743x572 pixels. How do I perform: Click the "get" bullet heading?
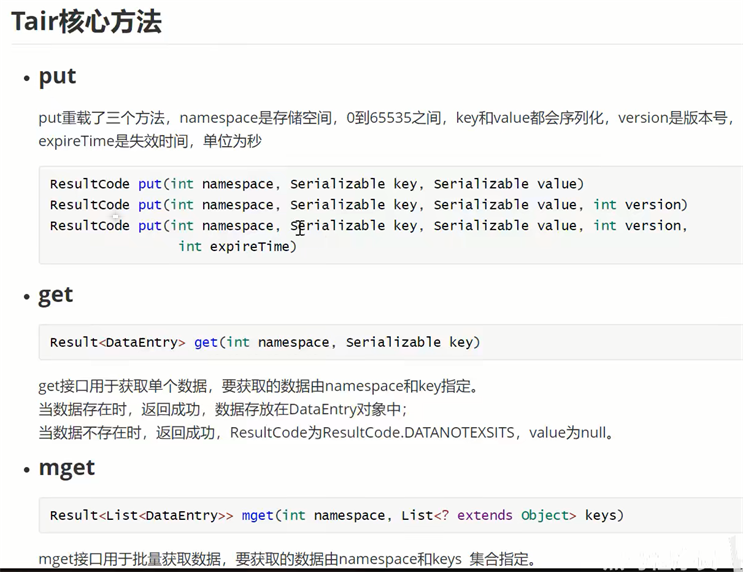[55, 296]
